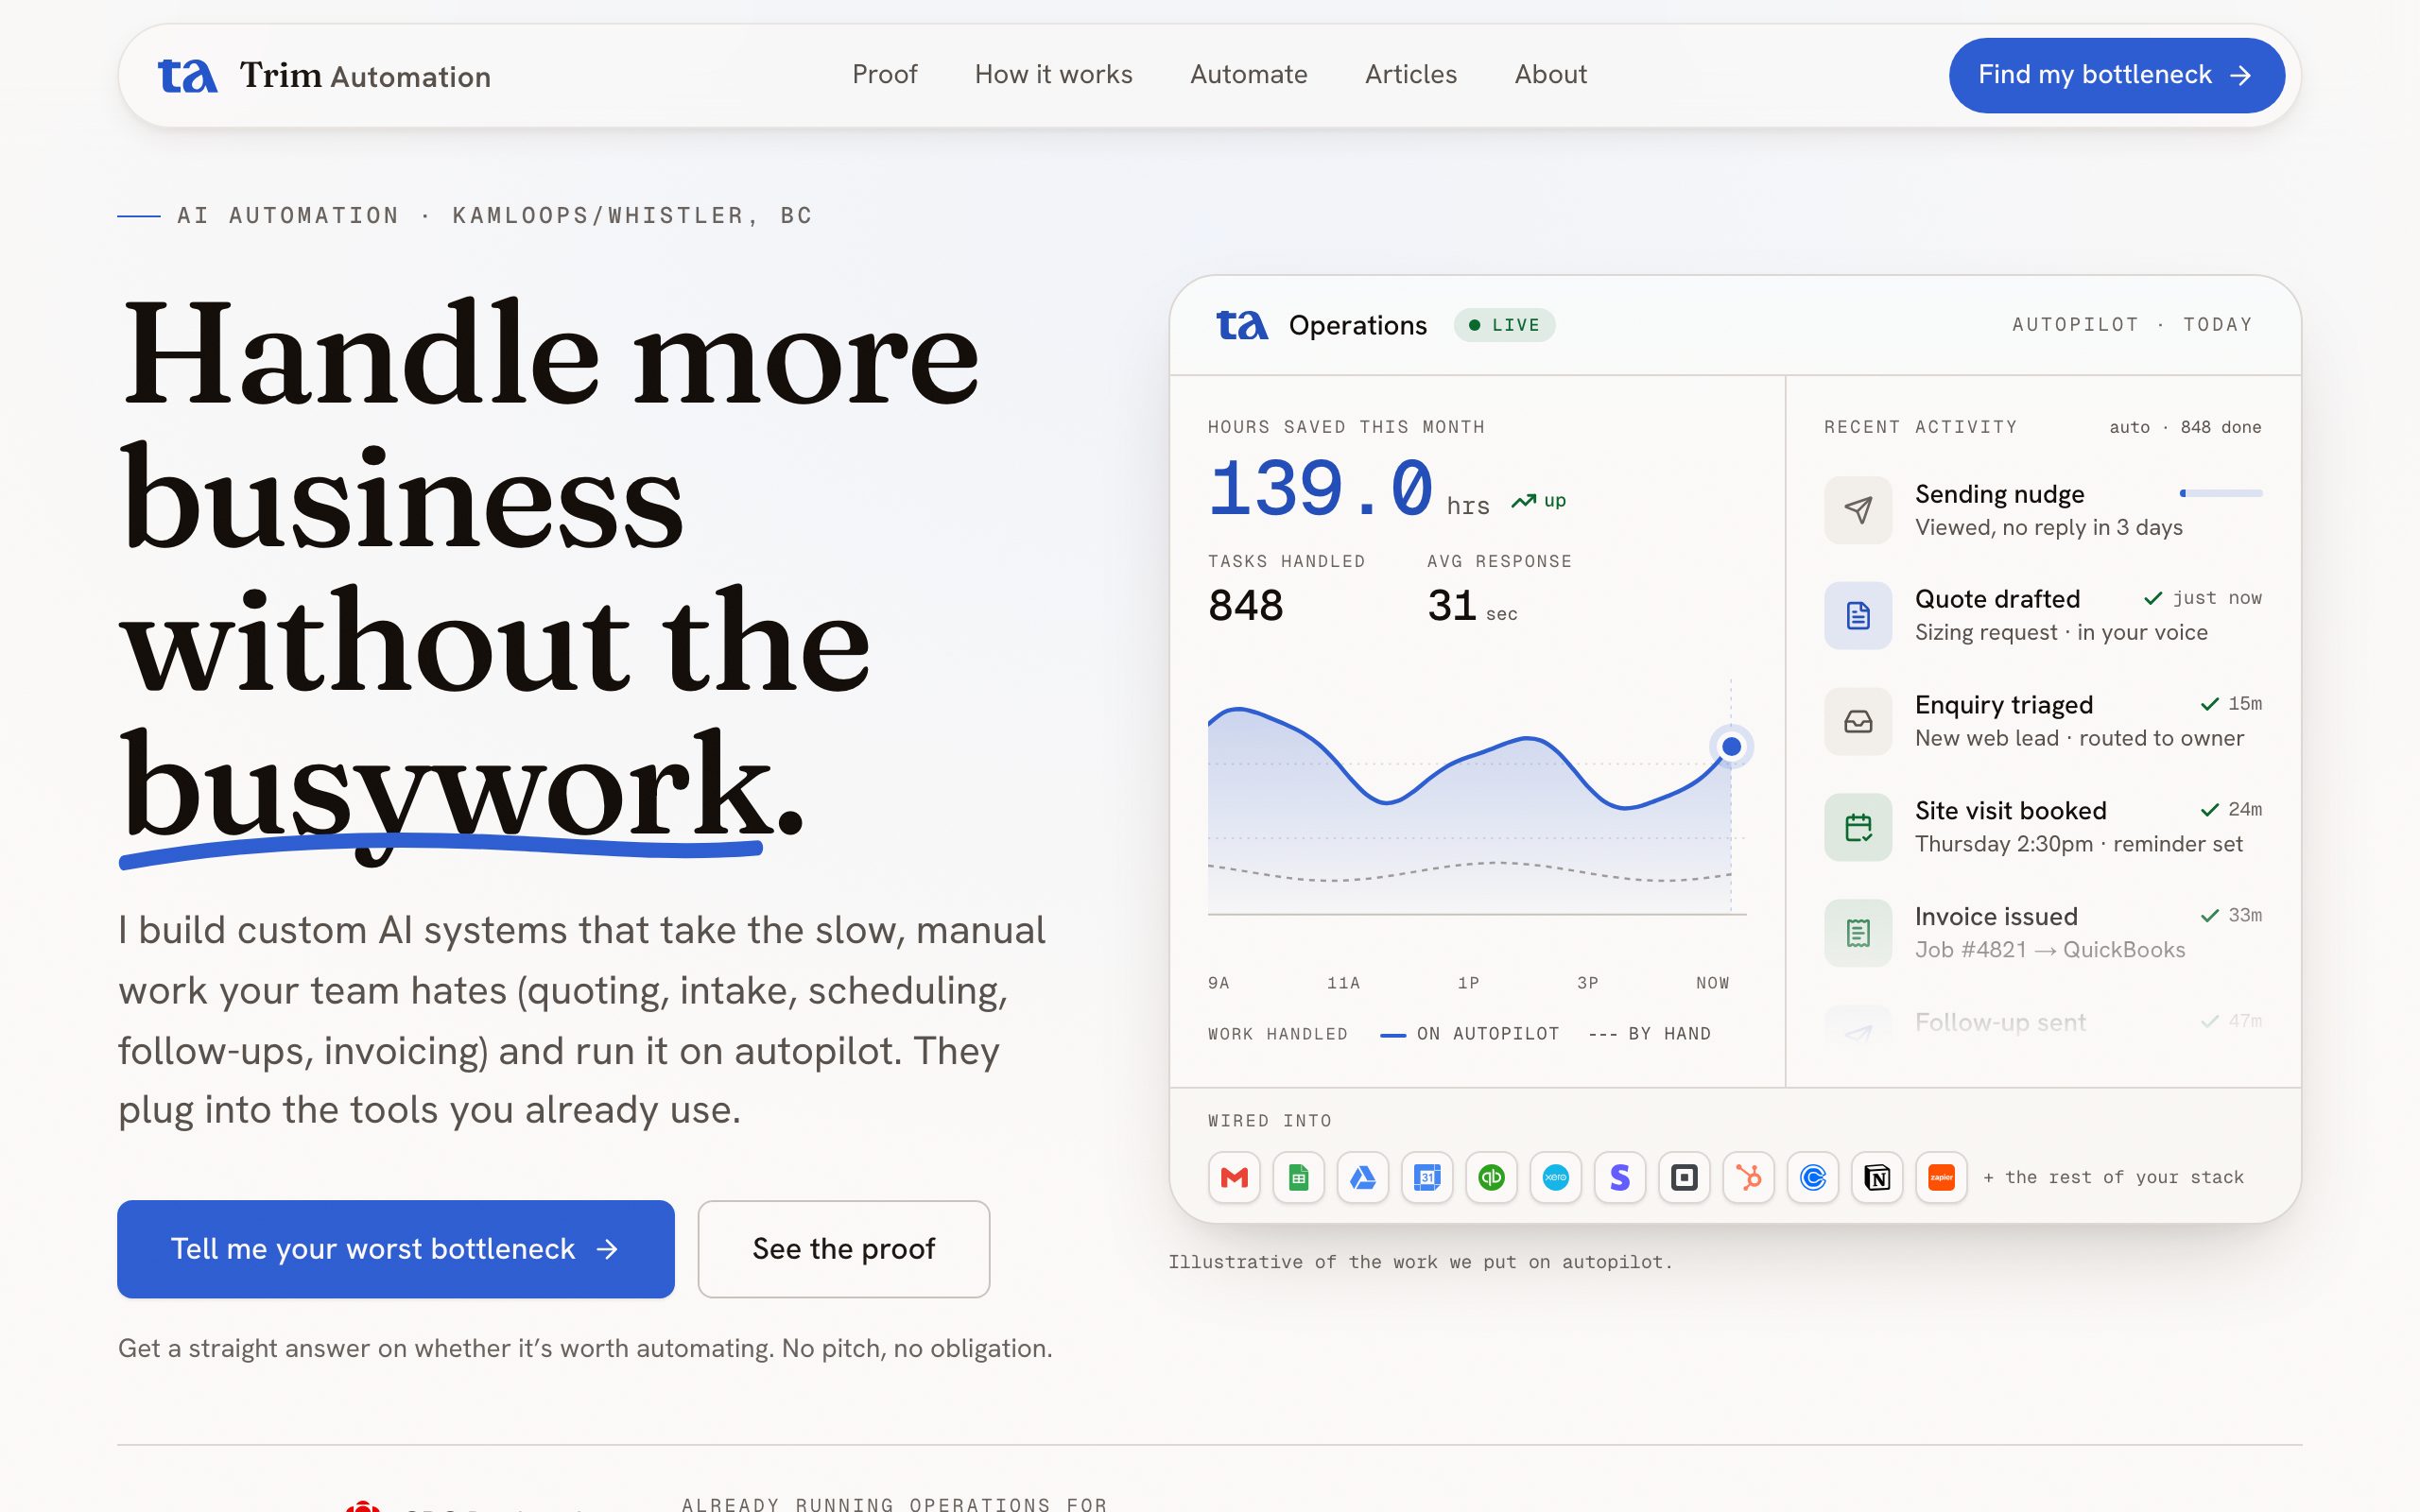Image resolution: width=2420 pixels, height=1512 pixels.
Task: Click Thursday 2:30pm · reminder set text
Action: click(2078, 844)
